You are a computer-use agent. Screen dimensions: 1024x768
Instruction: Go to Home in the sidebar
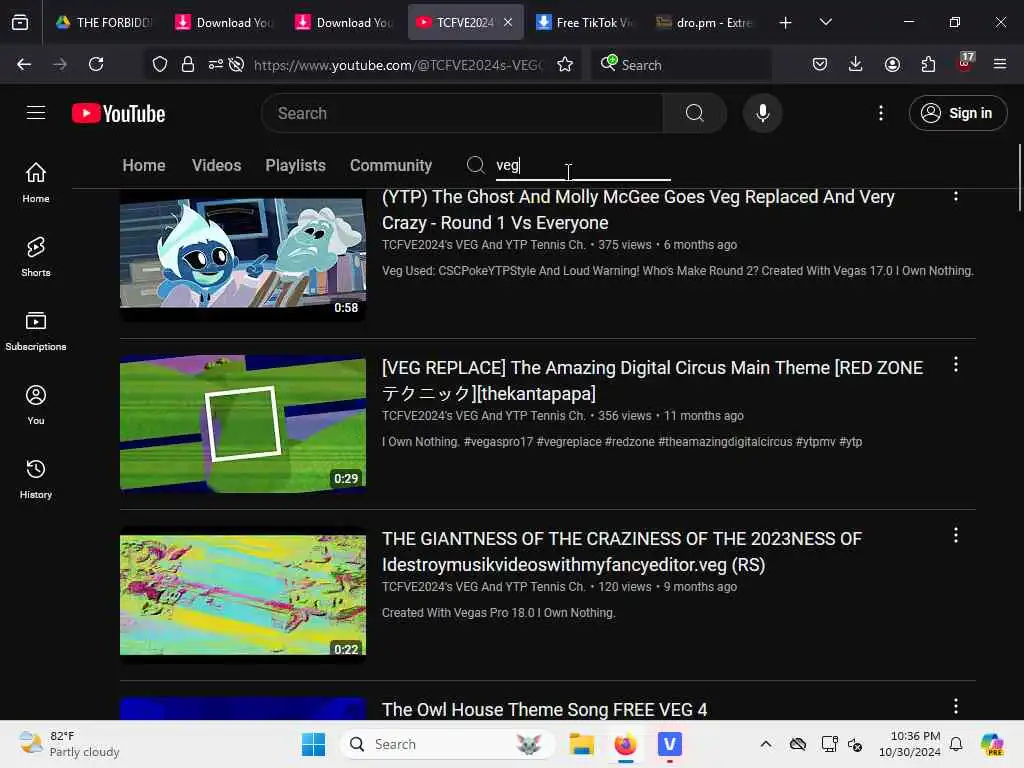(x=36, y=183)
